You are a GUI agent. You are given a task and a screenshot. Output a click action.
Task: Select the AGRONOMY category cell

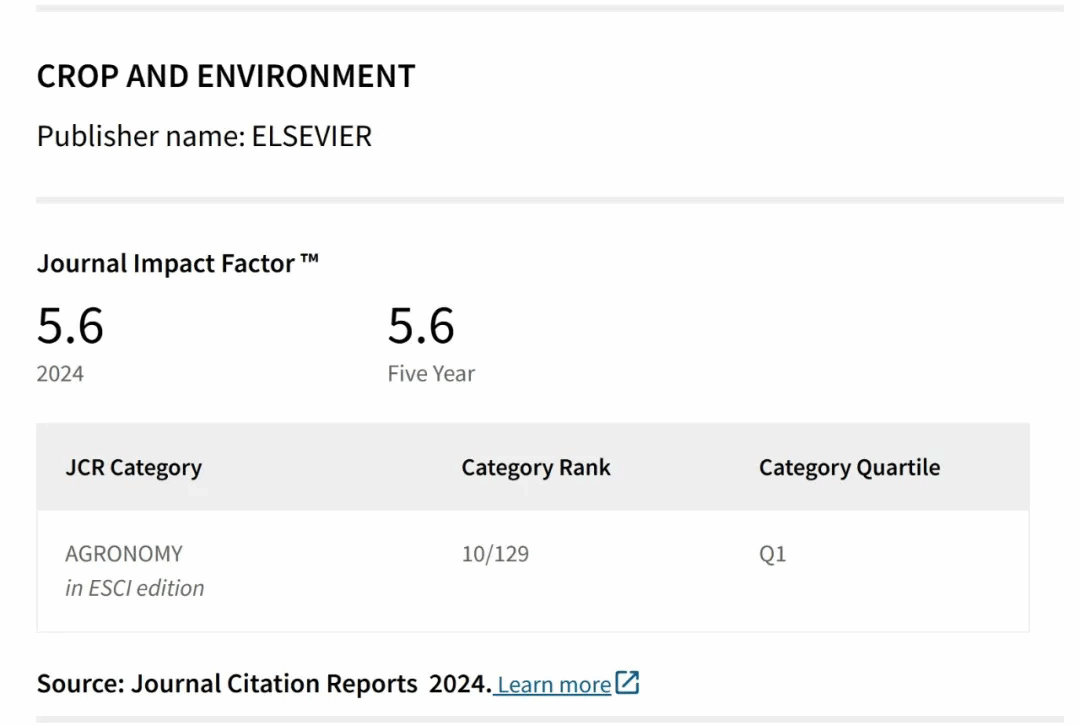(124, 553)
